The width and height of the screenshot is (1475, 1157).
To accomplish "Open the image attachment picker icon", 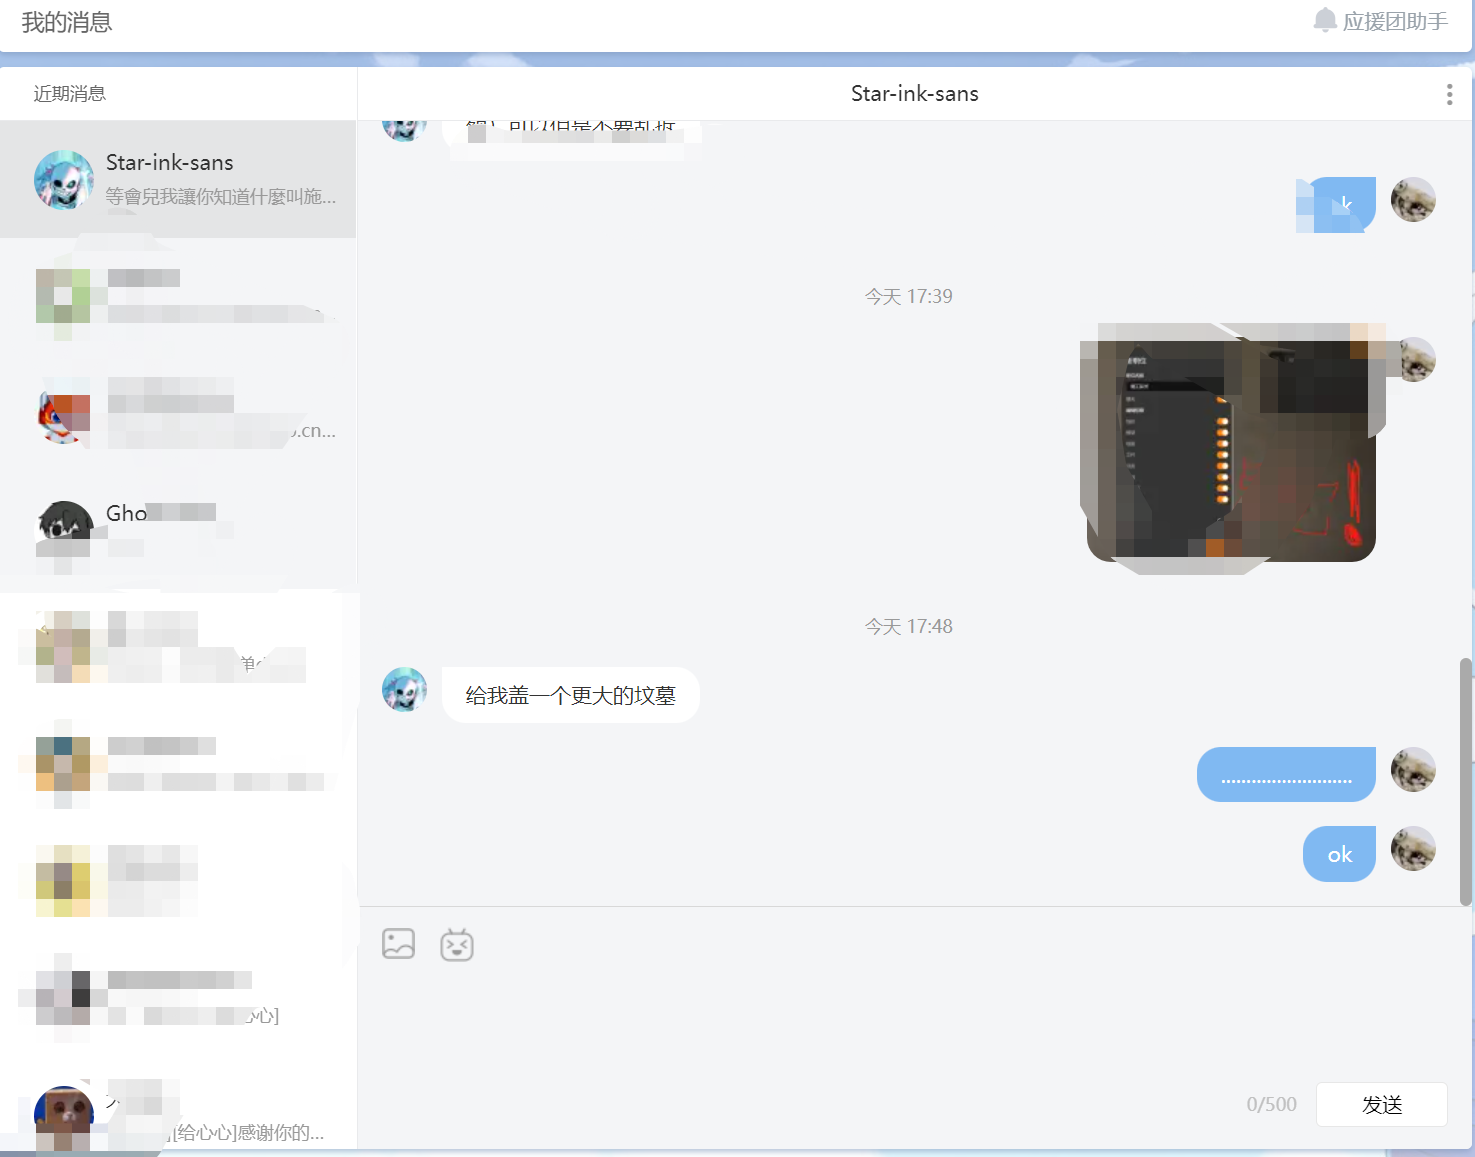I will coord(398,944).
